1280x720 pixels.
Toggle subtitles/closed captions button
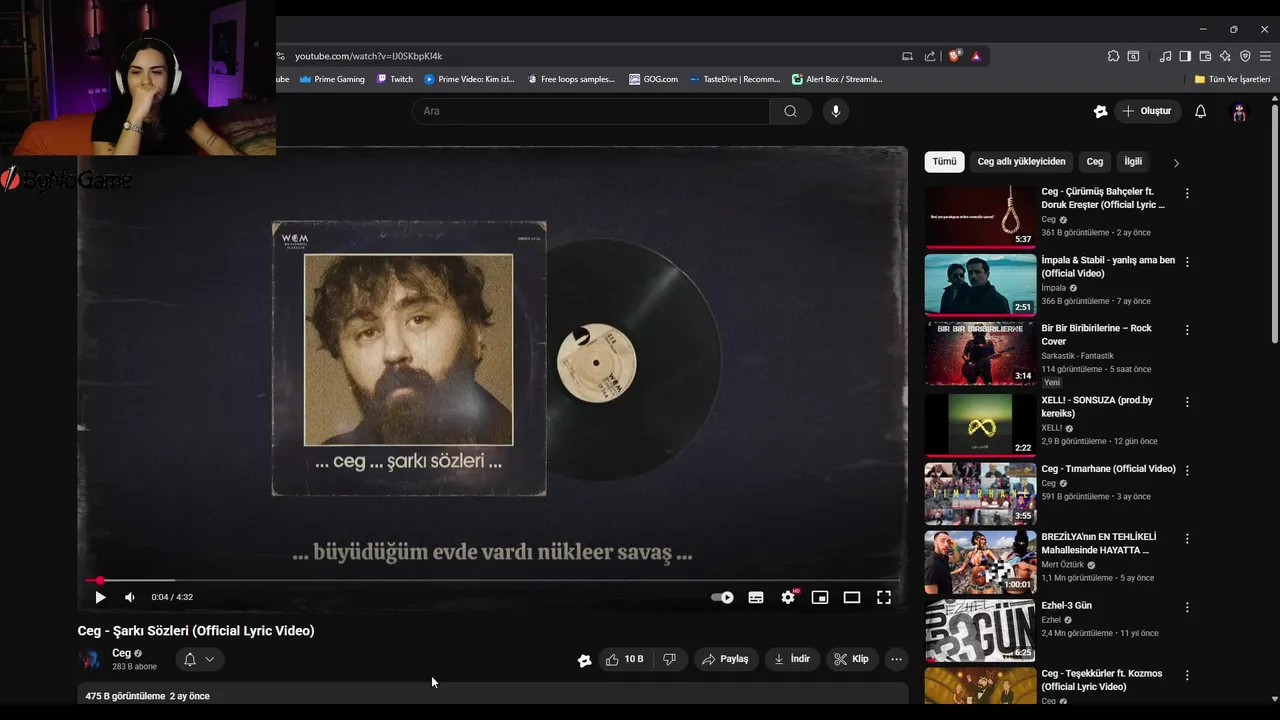(756, 597)
